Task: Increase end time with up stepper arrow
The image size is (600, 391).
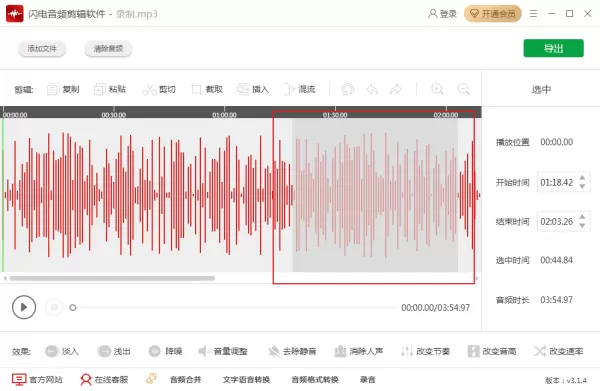Action: tap(582, 217)
